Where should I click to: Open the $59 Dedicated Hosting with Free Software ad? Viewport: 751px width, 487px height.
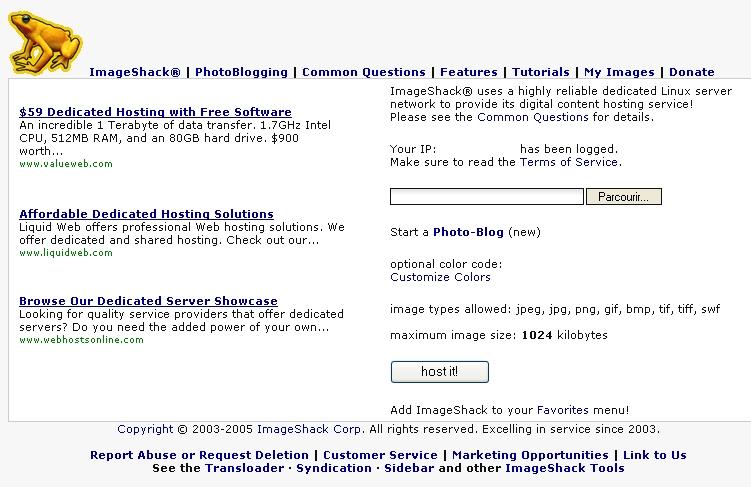155,112
